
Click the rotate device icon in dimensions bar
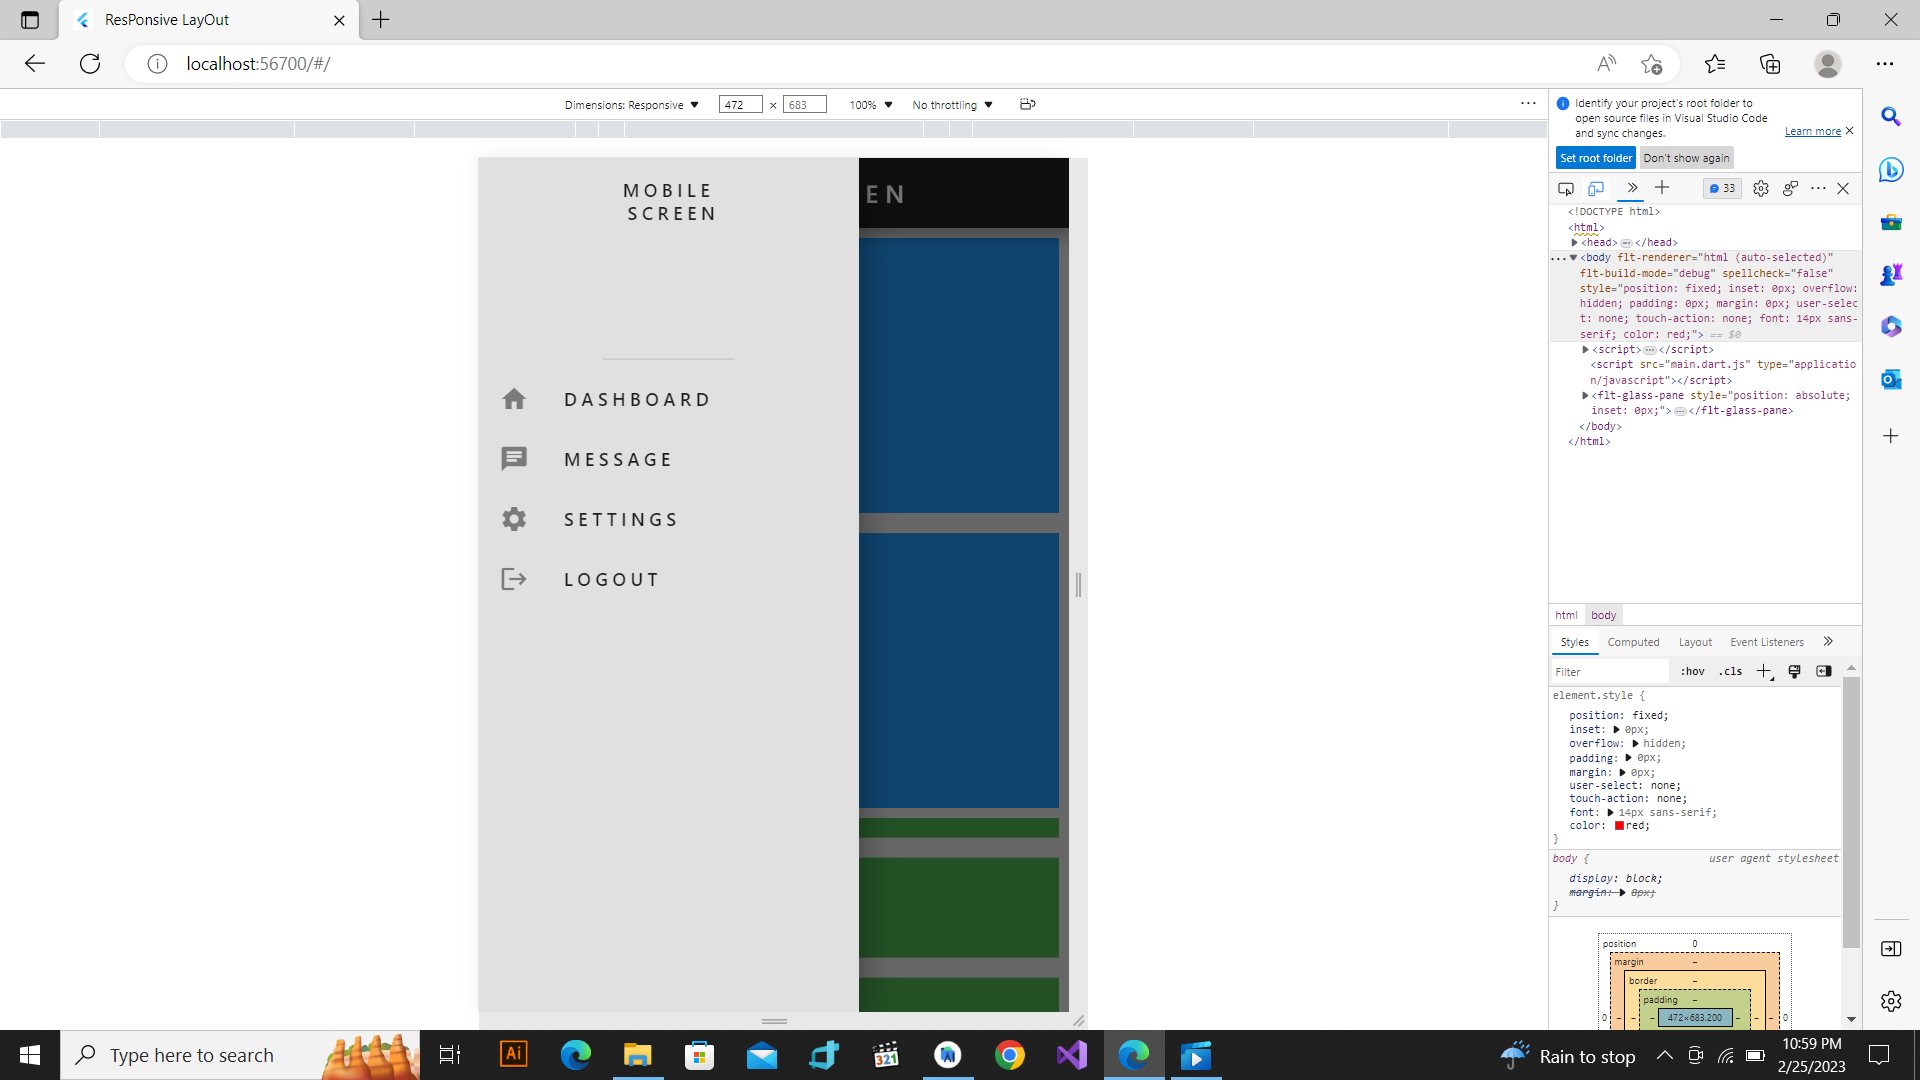click(1027, 104)
